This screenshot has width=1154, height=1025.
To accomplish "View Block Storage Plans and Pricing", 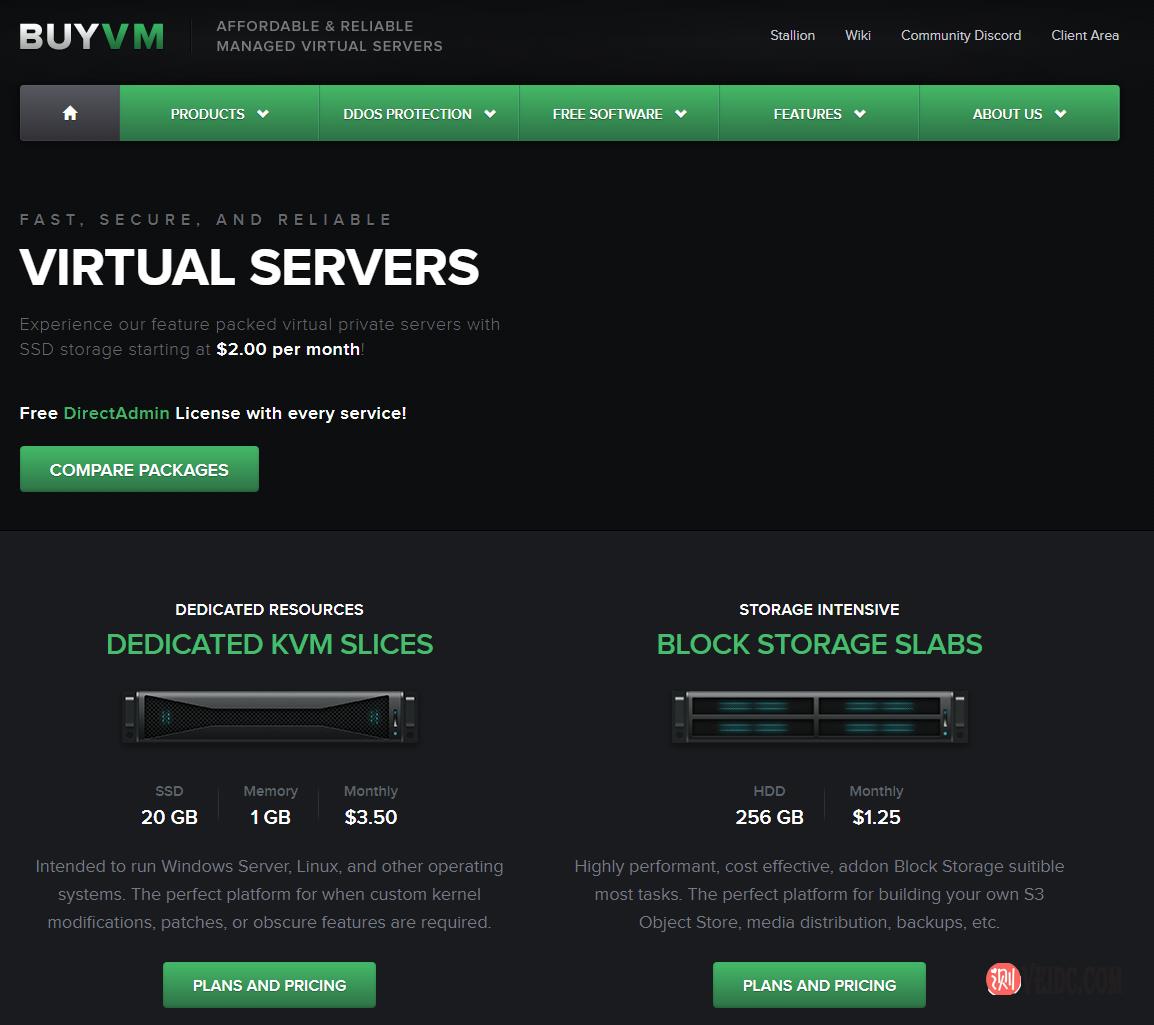I will (819, 985).
